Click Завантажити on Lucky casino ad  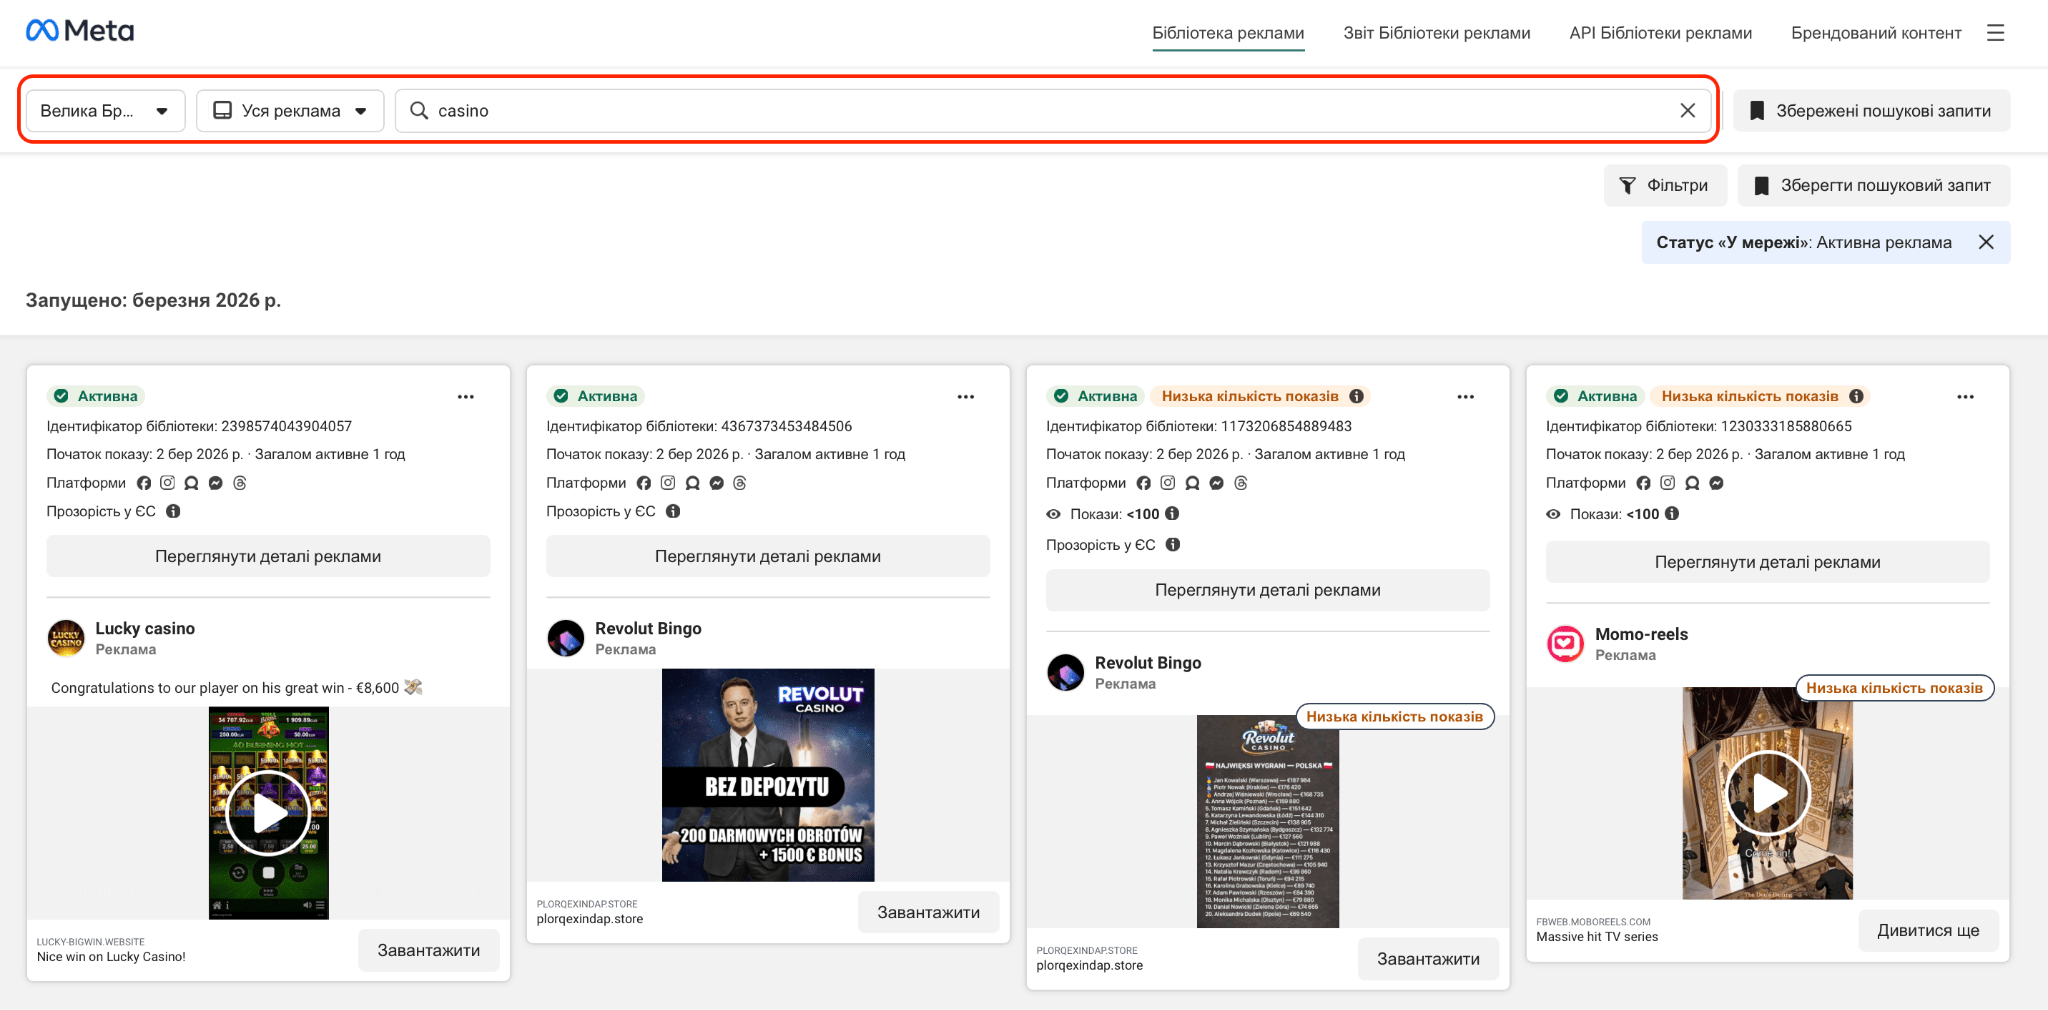click(429, 950)
